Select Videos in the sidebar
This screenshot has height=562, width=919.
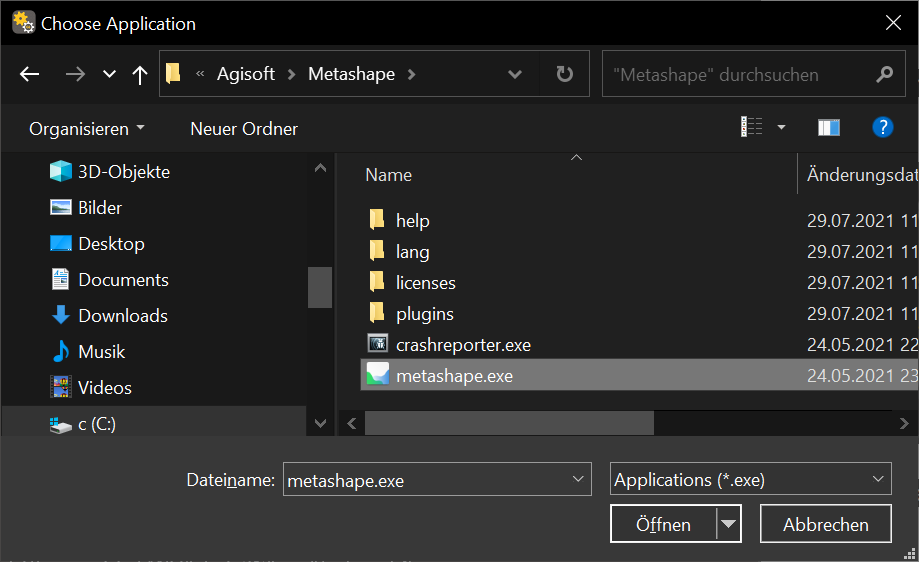click(x=105, y=388)
